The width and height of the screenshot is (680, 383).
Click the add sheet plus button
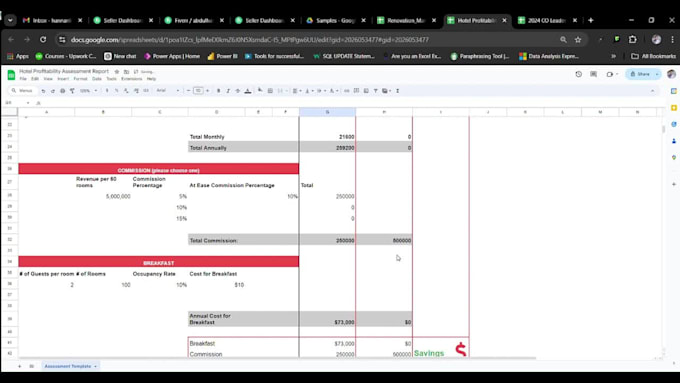[x=20, y=366]
